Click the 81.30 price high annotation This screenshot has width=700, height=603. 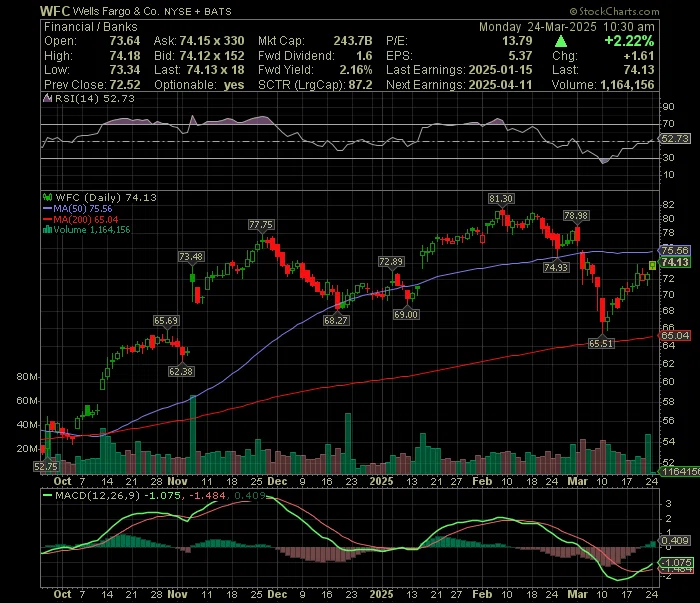pos(500,199)
